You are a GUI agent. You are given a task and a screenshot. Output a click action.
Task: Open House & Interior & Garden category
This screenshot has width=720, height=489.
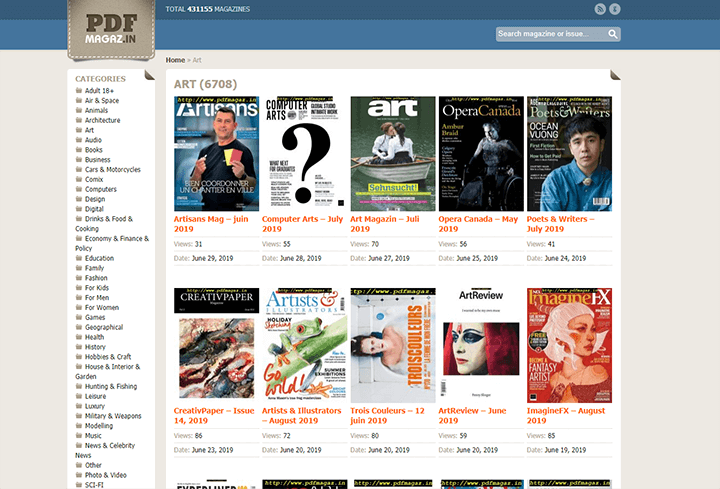108,371
